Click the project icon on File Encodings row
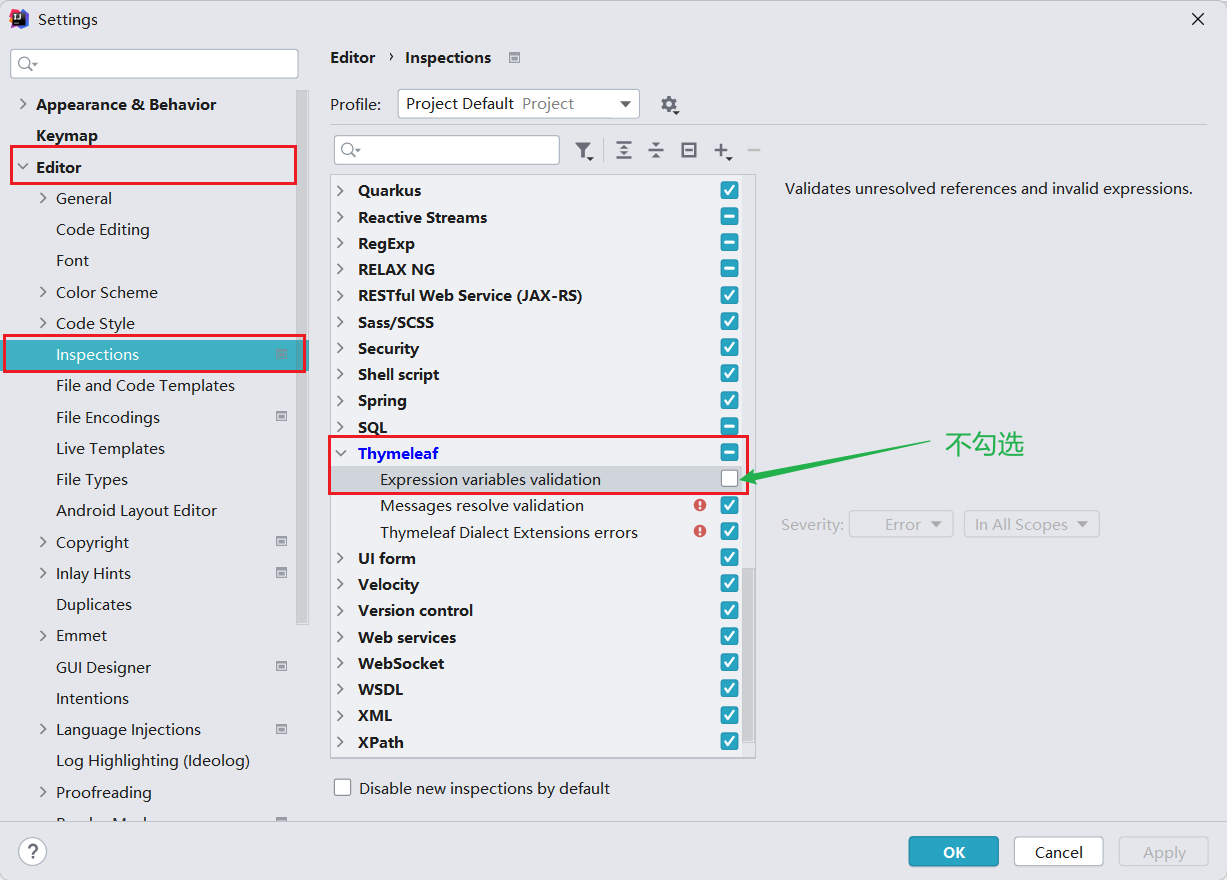Screen dimensions: 1227x880 (282, 417)
